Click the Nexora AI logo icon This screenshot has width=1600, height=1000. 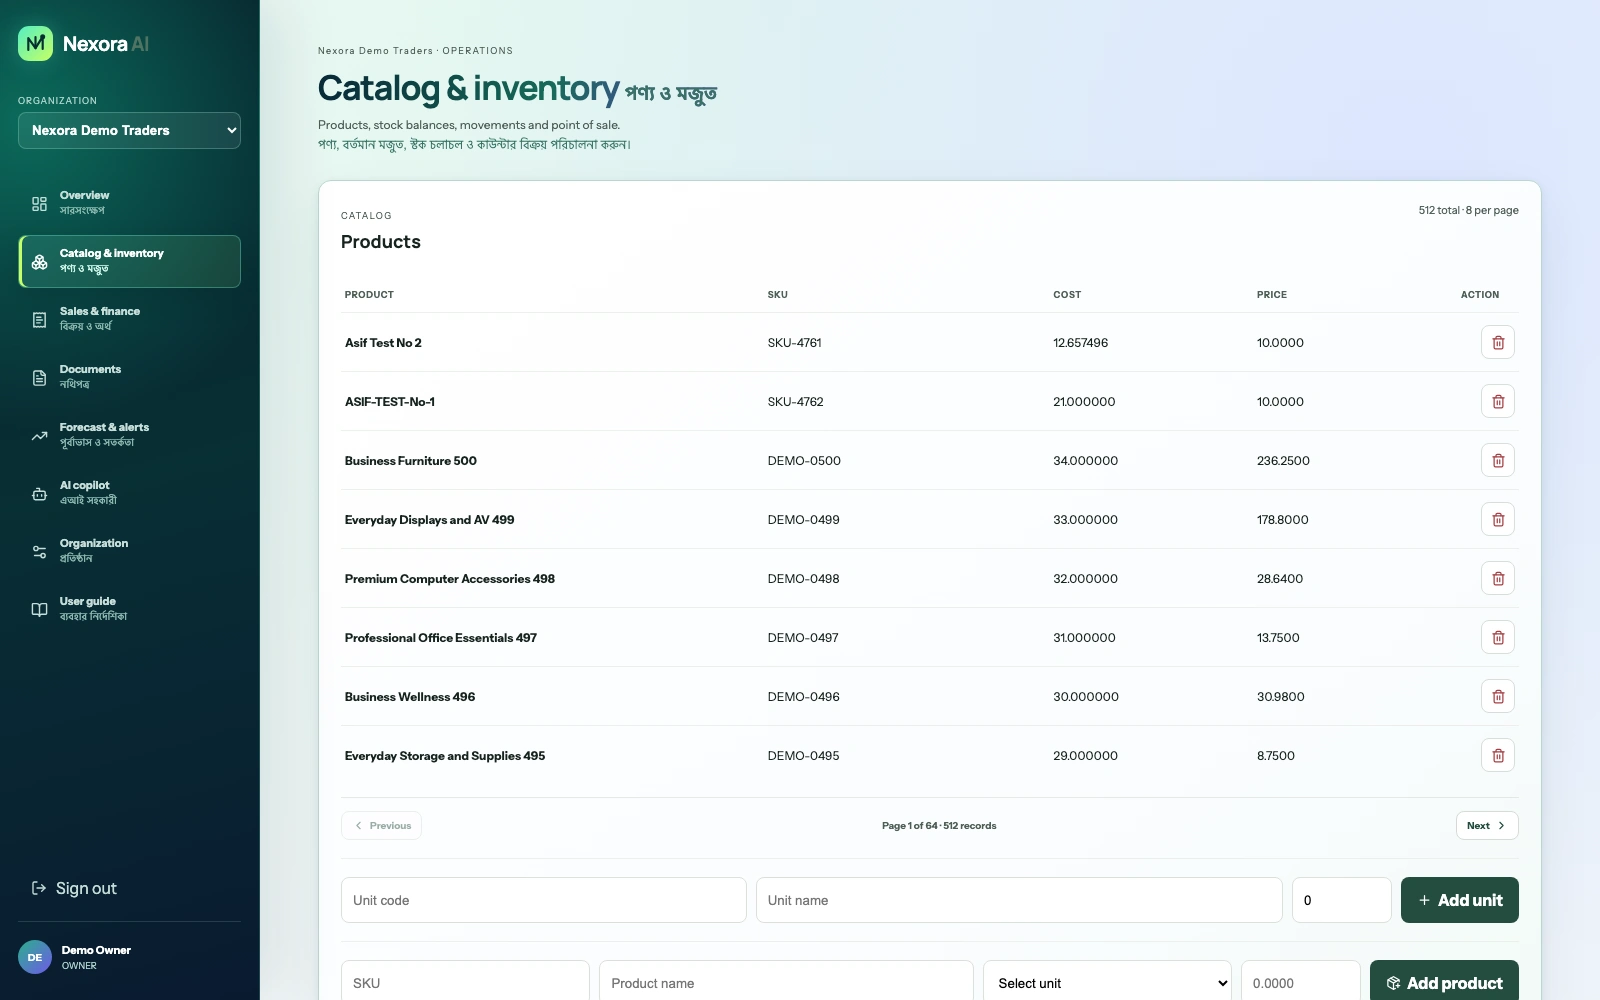[x=35, y=43]
